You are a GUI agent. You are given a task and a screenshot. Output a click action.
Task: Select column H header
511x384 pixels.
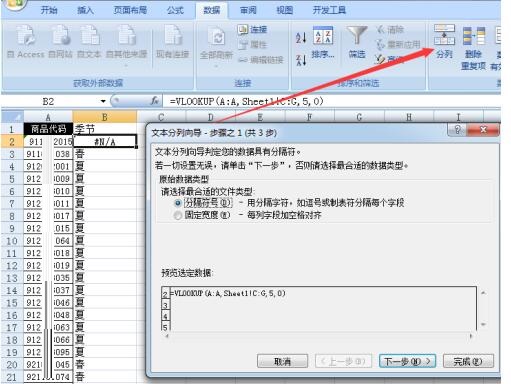click(x=409, y=117)
